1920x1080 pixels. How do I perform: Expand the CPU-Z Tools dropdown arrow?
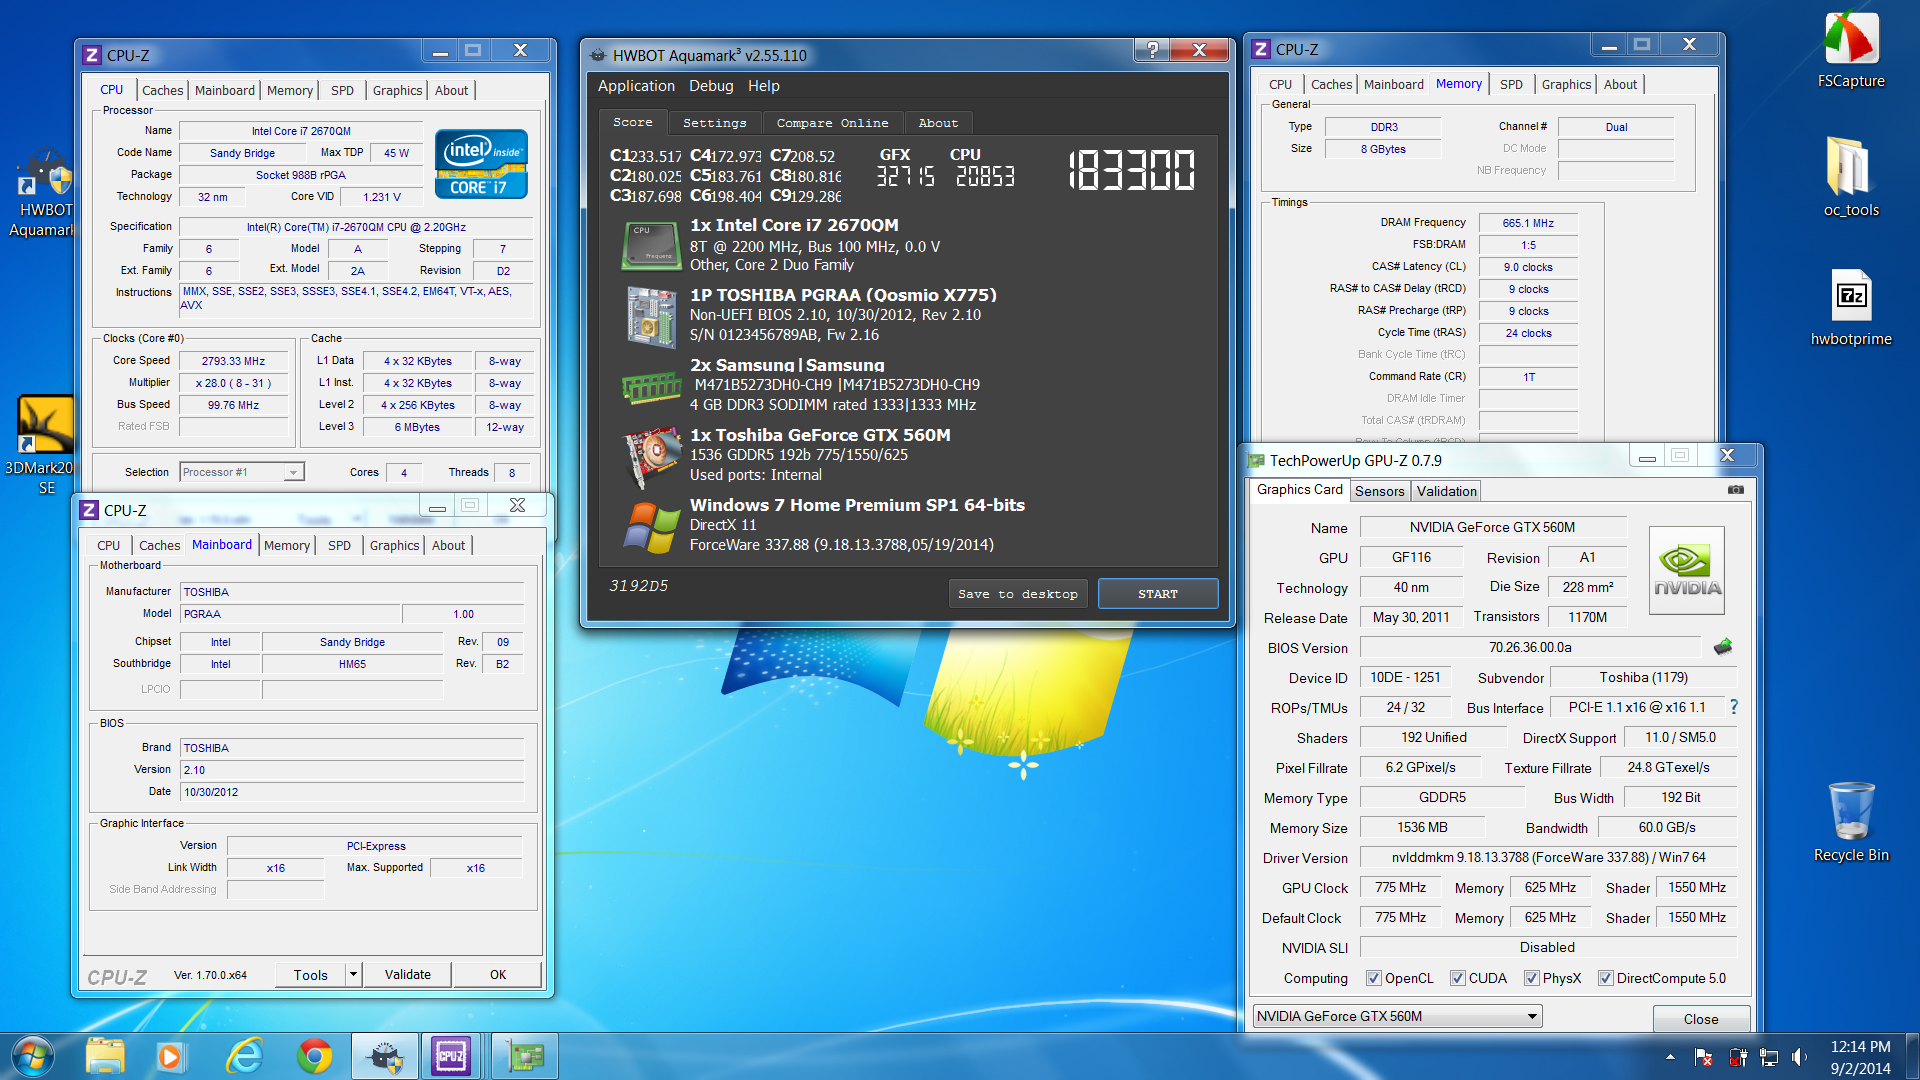coord(353,974)
